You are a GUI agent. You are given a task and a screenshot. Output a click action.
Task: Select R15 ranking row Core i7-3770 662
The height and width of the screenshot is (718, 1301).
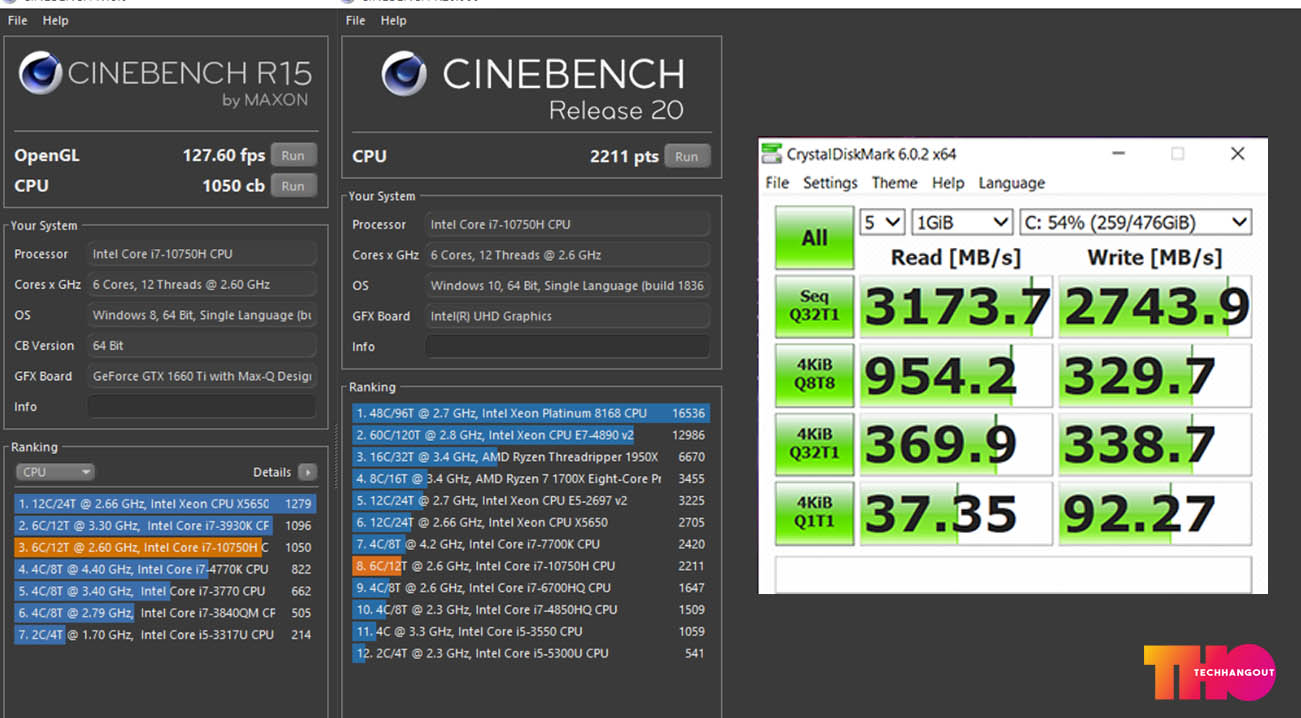[x=165, y=591]
